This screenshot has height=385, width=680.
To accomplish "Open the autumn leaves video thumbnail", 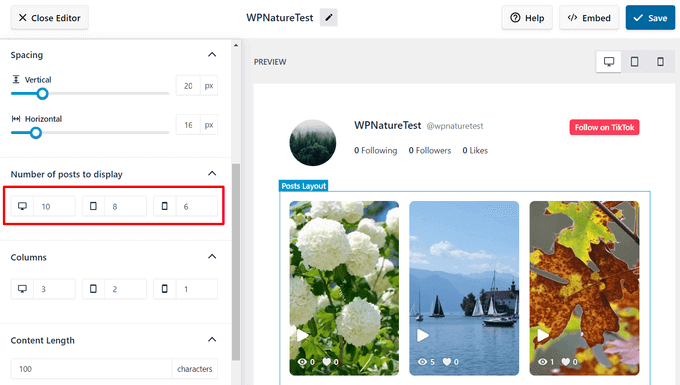I will click(x=584, y=288).
